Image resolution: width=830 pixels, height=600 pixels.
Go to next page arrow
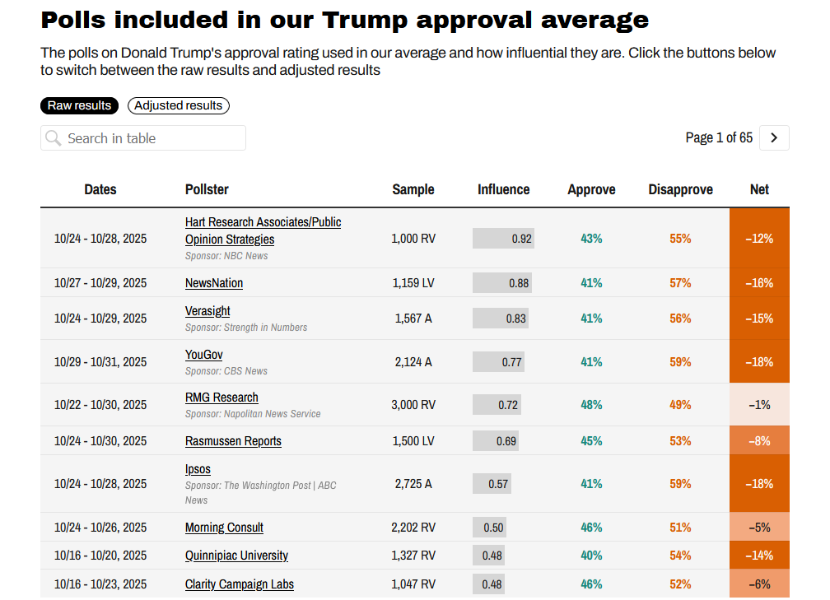[774, 138]
